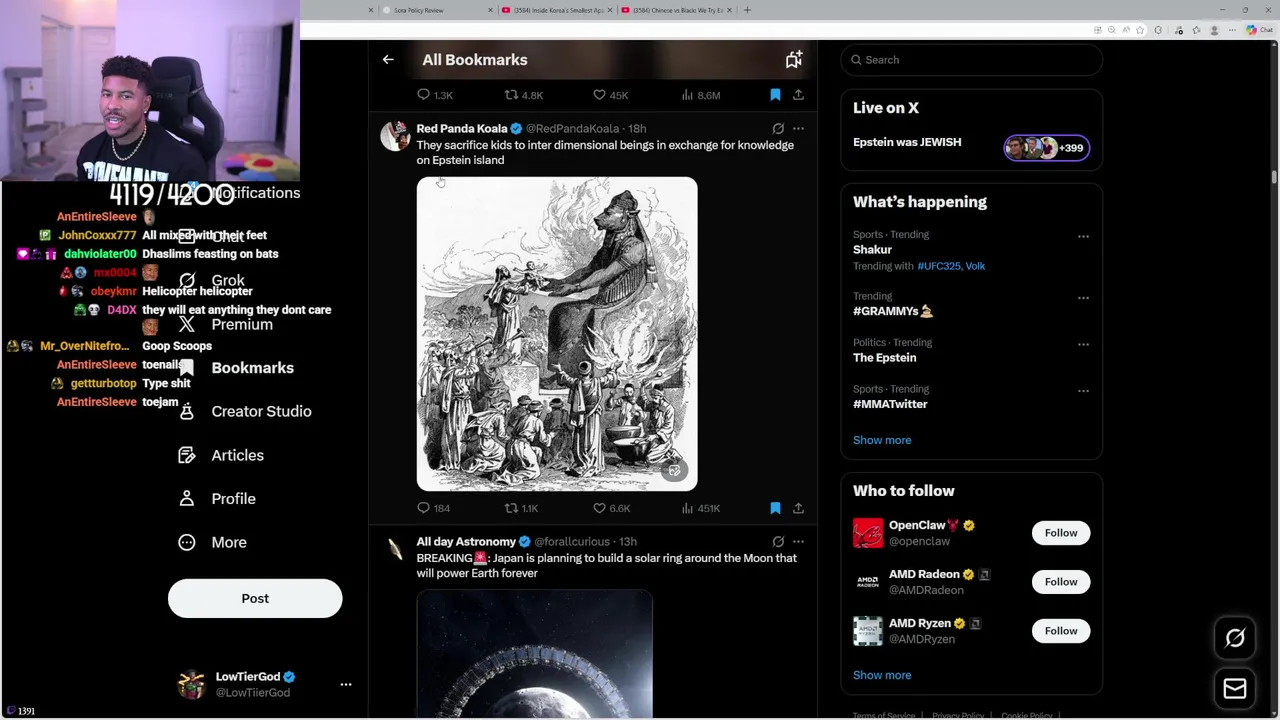
Task: Open AMD Ryzen profile avatar
Action: tap(868, 631)
